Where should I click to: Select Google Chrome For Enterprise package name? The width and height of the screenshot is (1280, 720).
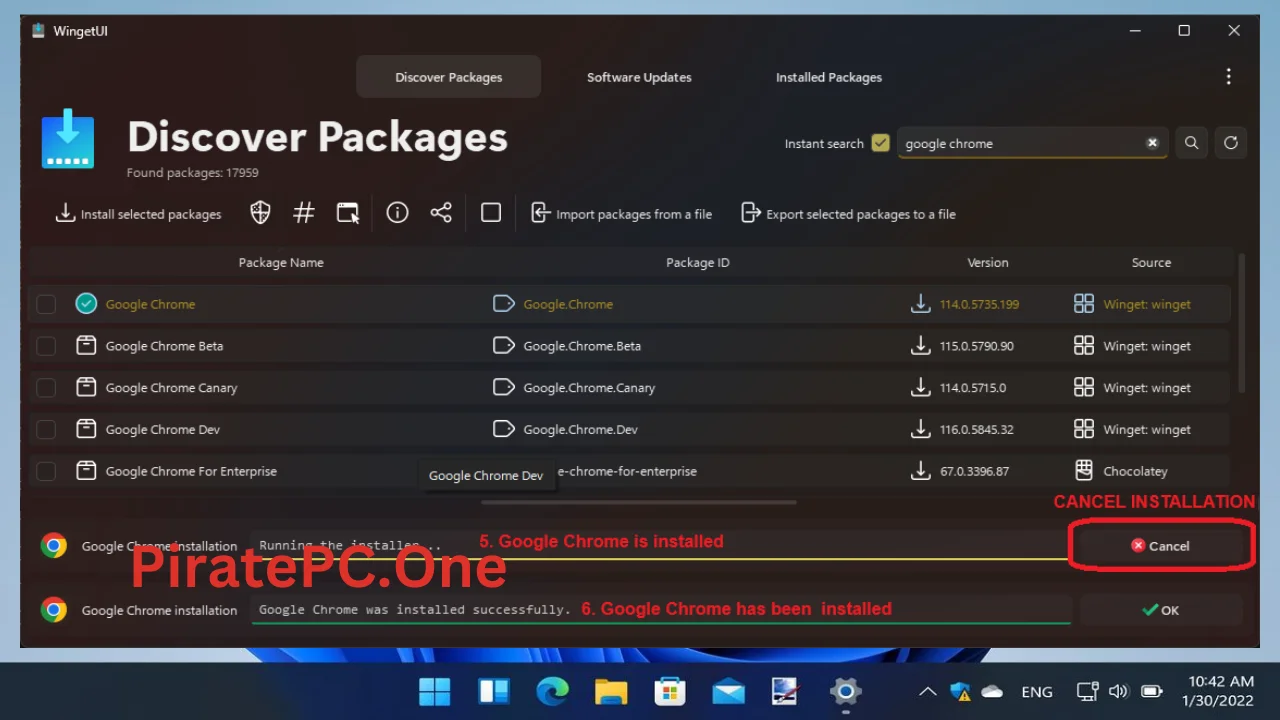pyautogui.click(x=191, y=471)
